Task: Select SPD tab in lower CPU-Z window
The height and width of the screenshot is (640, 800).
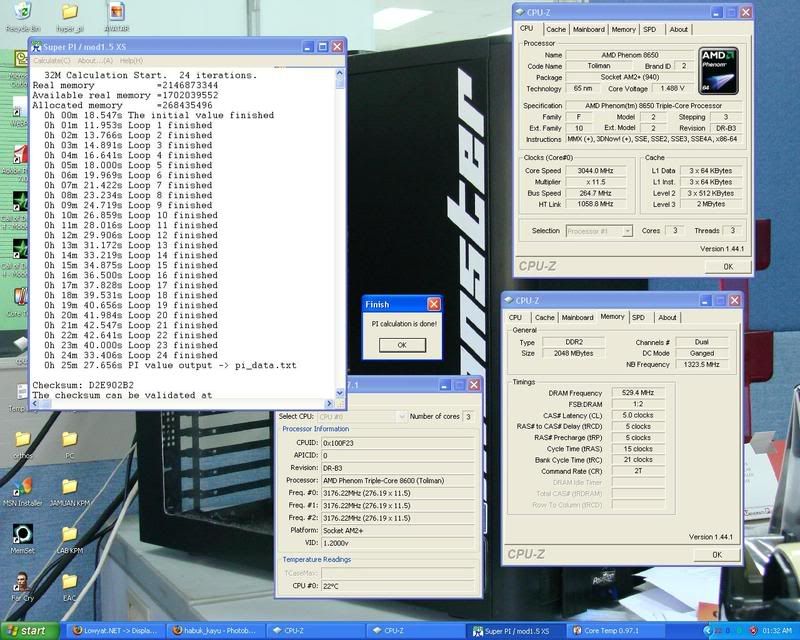Action: point(639,317)
